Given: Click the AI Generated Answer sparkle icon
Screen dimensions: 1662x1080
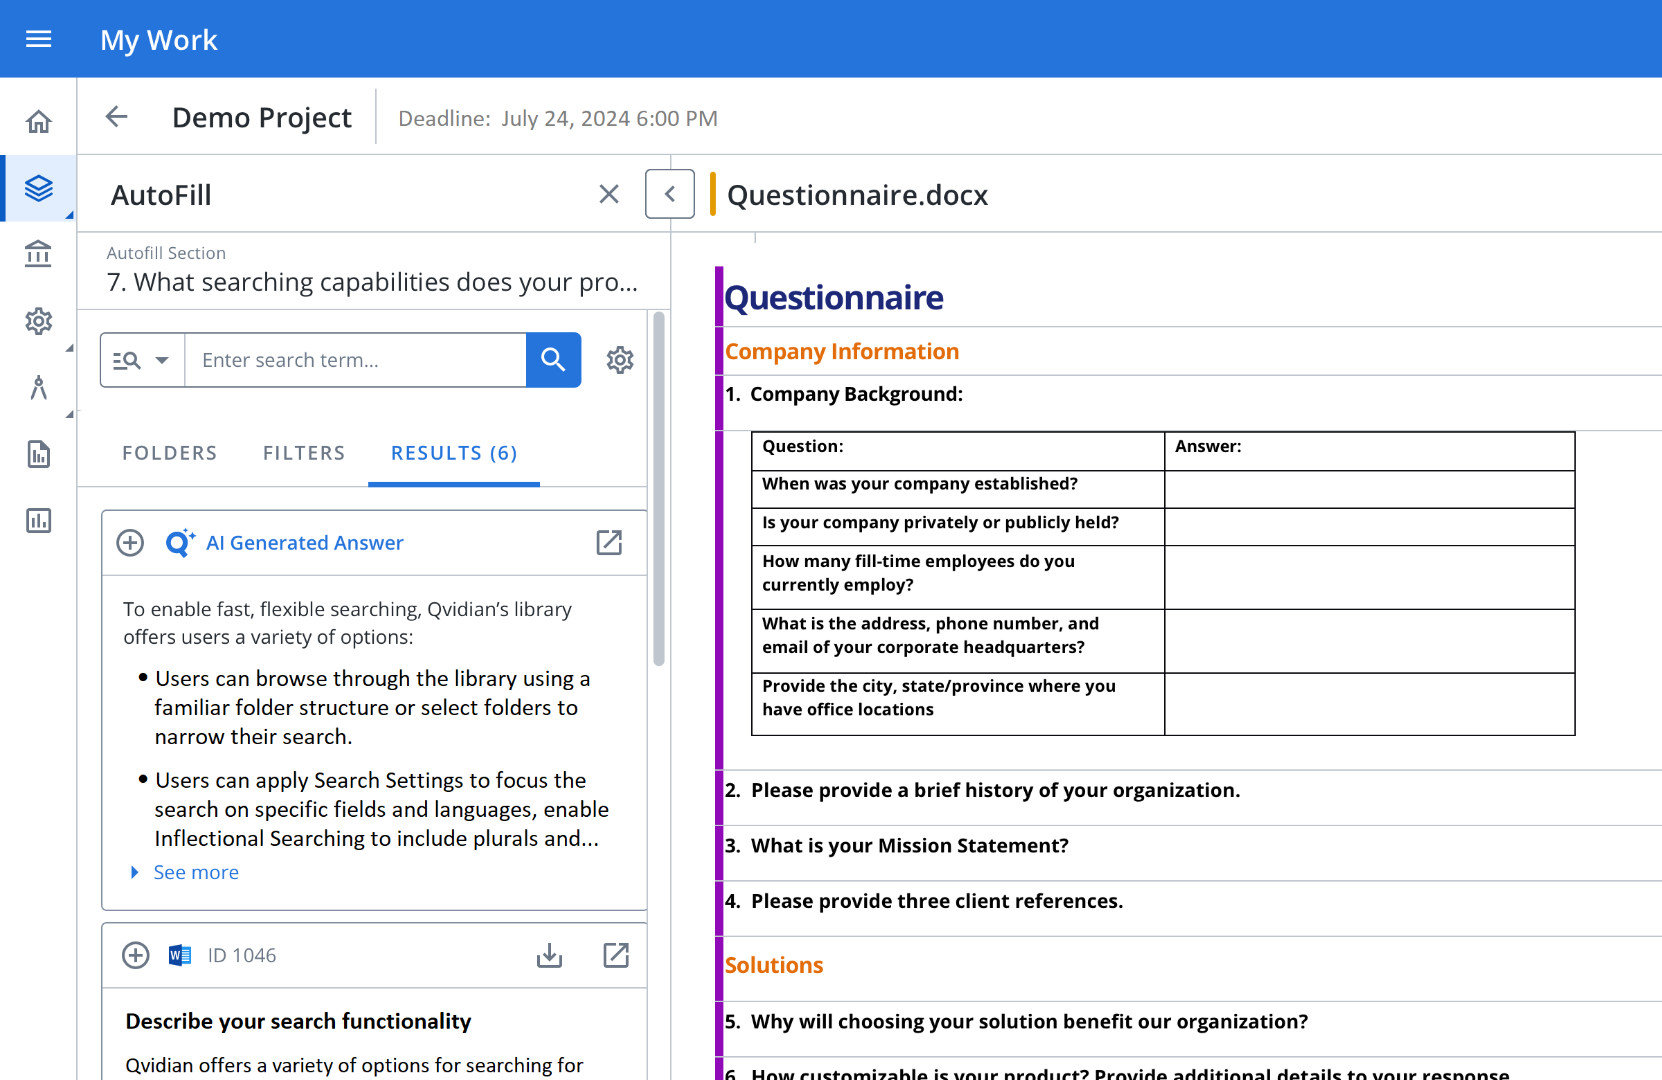Looking at the screenshot, I should (x=180, y=542).
